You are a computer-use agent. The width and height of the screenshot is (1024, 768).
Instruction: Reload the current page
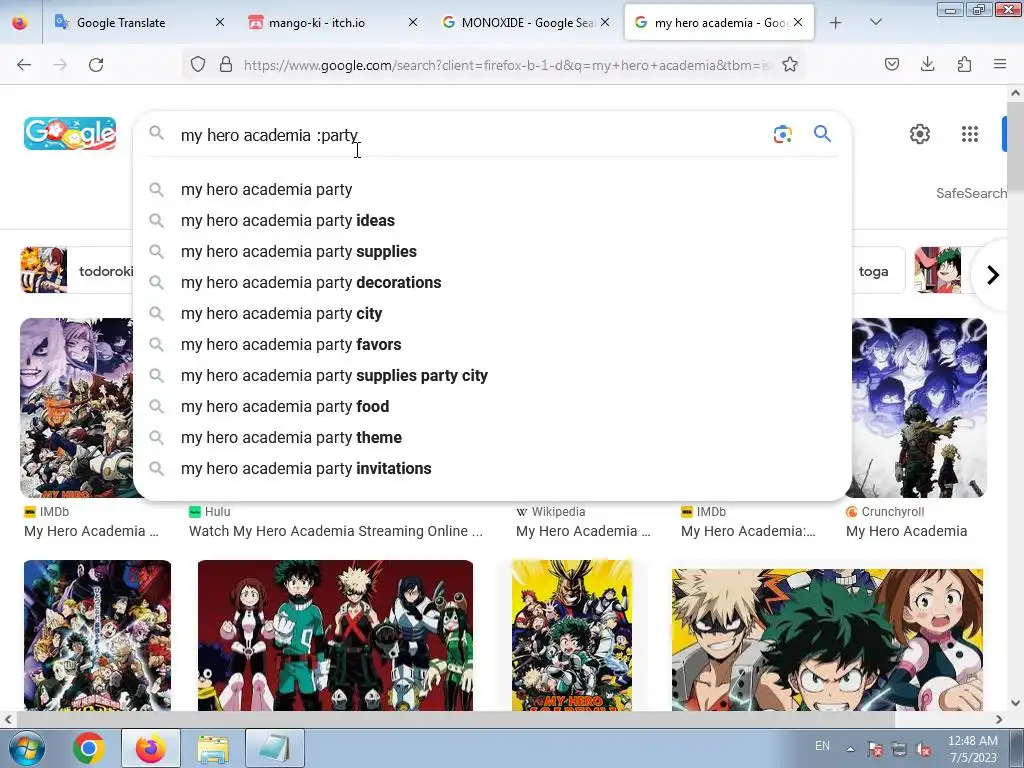click(96, 65)
